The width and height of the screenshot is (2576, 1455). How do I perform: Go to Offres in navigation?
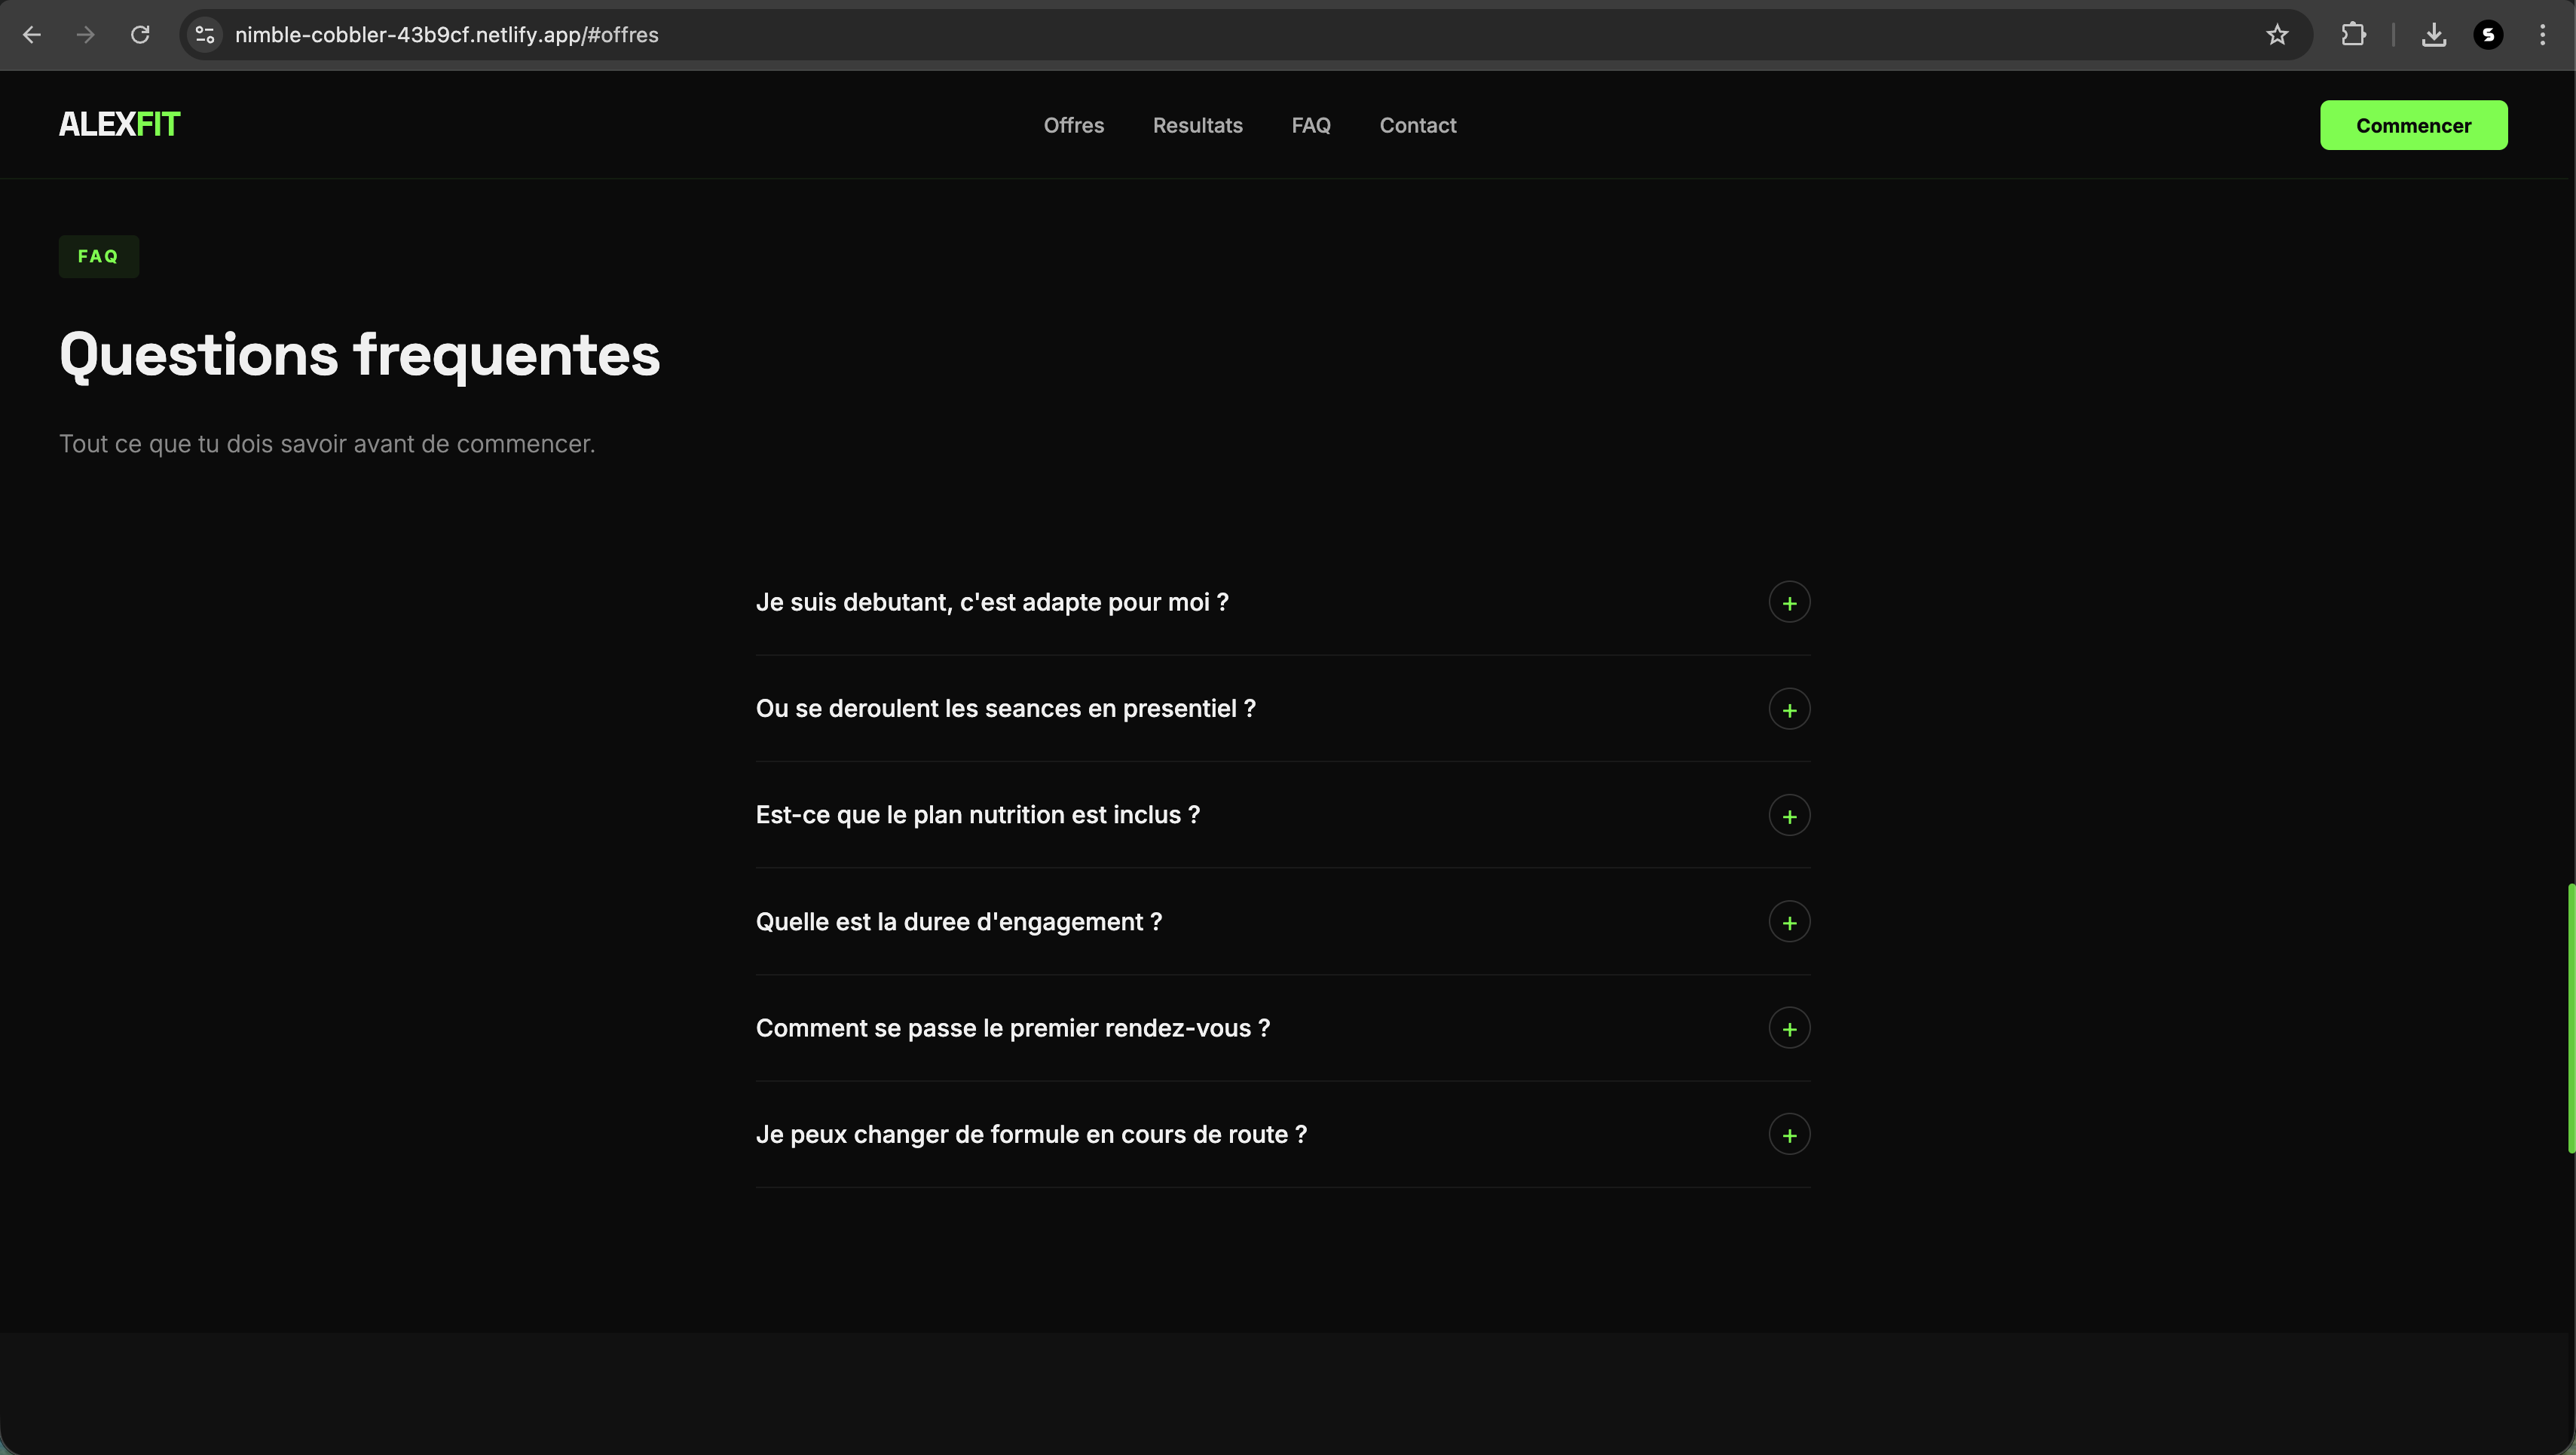[x=1073, y=126]
